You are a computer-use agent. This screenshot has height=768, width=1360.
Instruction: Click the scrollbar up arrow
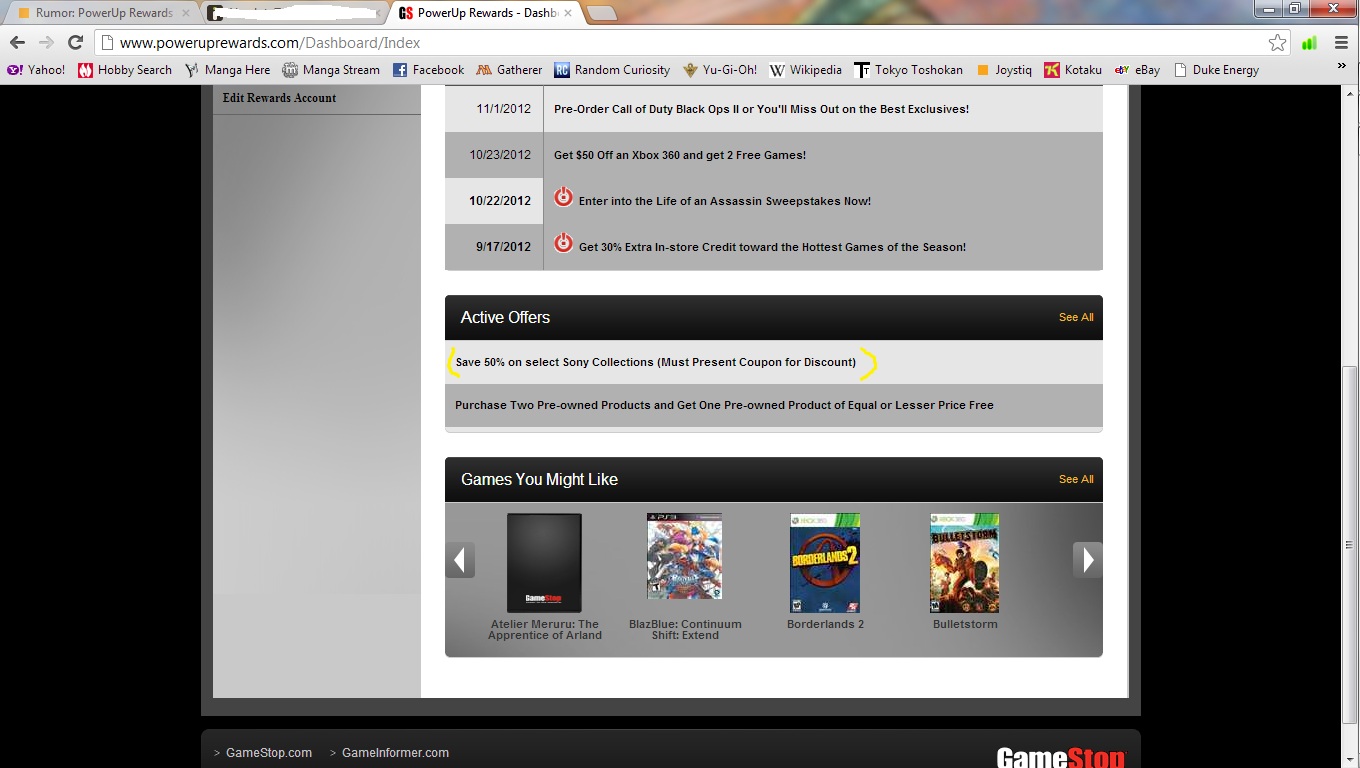[x=1350, y=93]
